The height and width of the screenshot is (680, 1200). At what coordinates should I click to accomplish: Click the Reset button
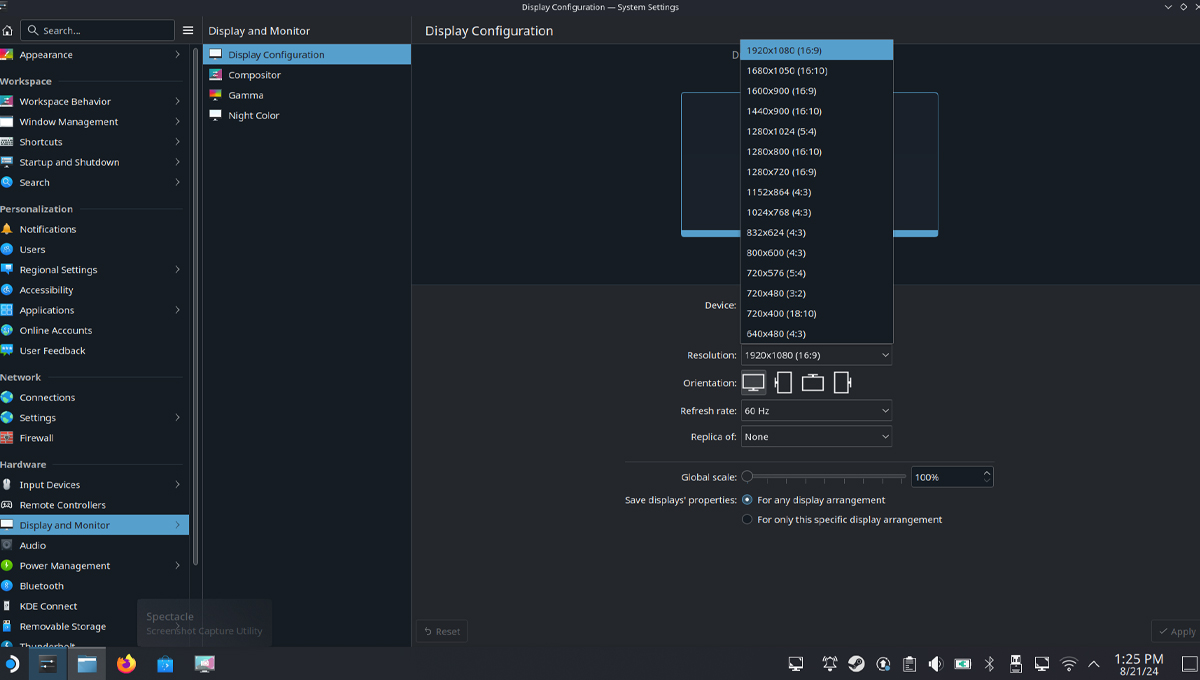click(442, 632)
